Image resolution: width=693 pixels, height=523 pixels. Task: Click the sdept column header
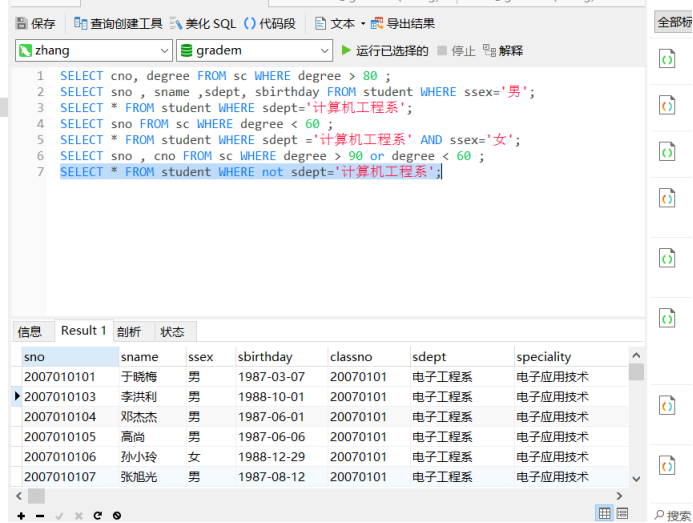coord(462,357)
